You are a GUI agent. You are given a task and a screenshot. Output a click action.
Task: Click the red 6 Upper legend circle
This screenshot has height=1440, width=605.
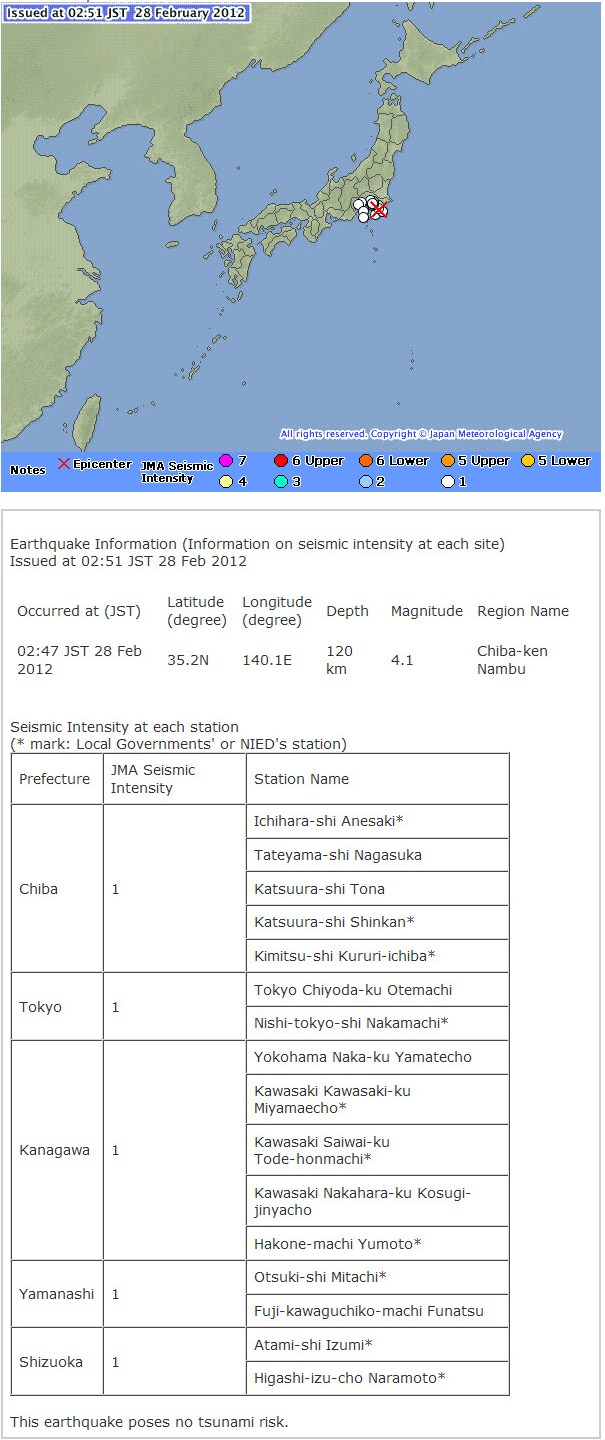[x=281, y=461]
